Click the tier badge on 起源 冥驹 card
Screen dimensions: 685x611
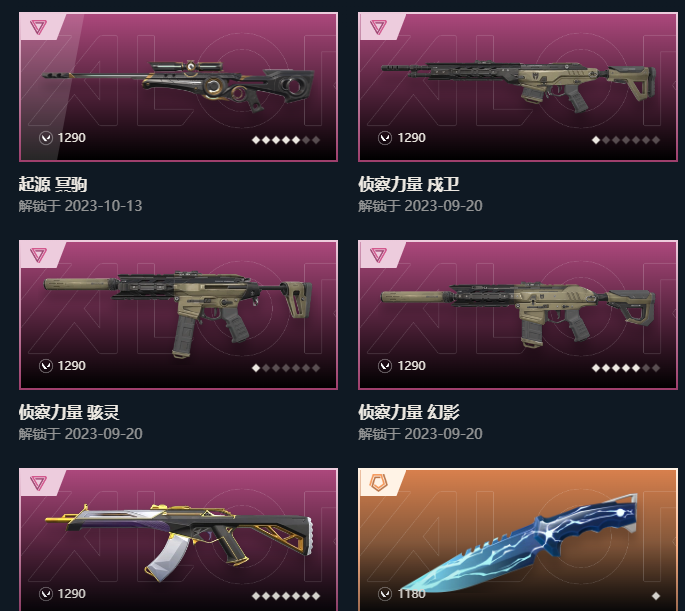pos(38,27)
